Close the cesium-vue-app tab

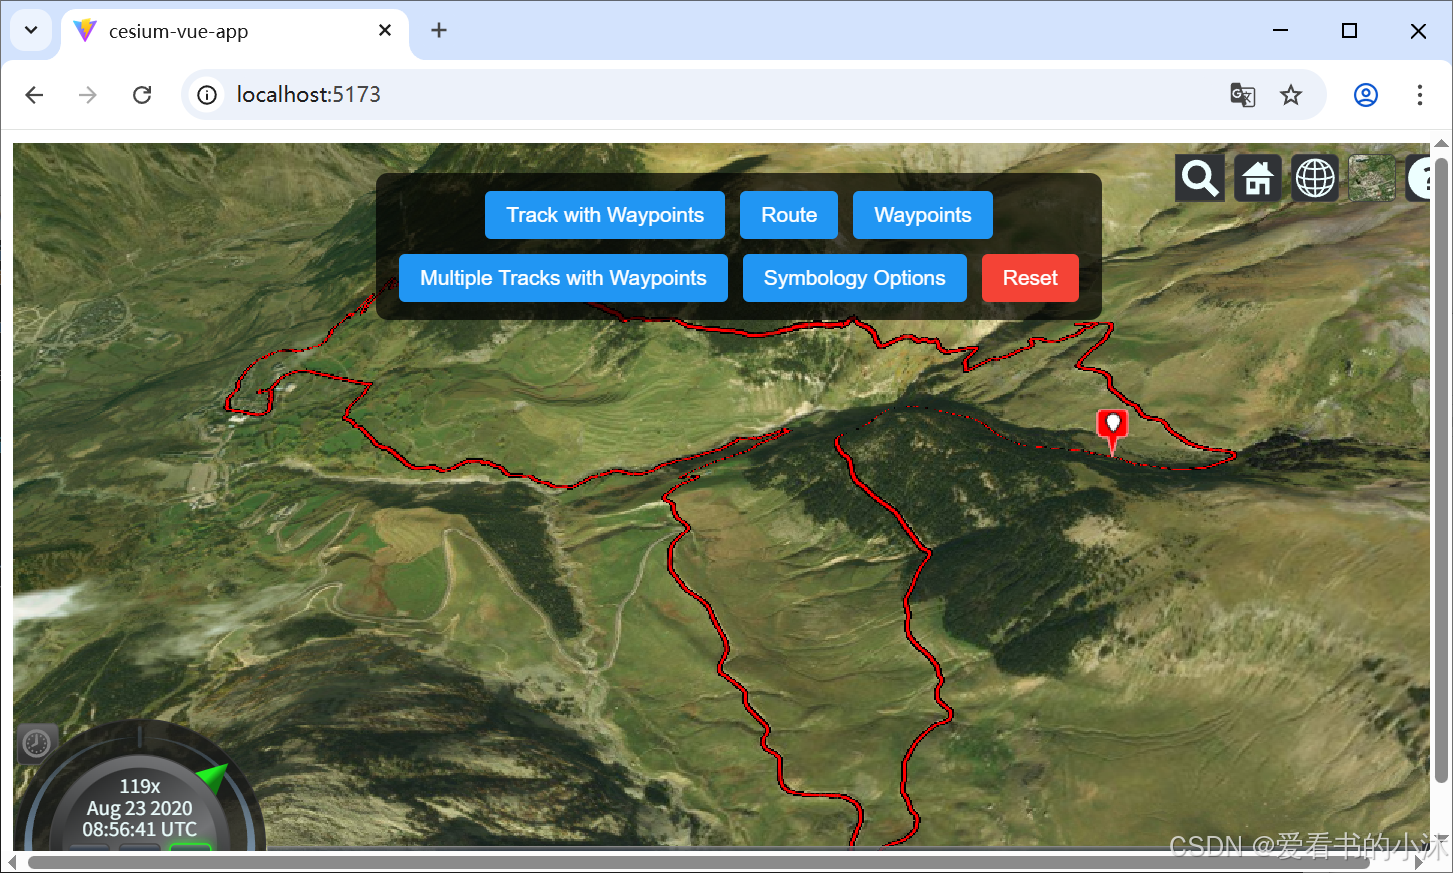(385, 31)
